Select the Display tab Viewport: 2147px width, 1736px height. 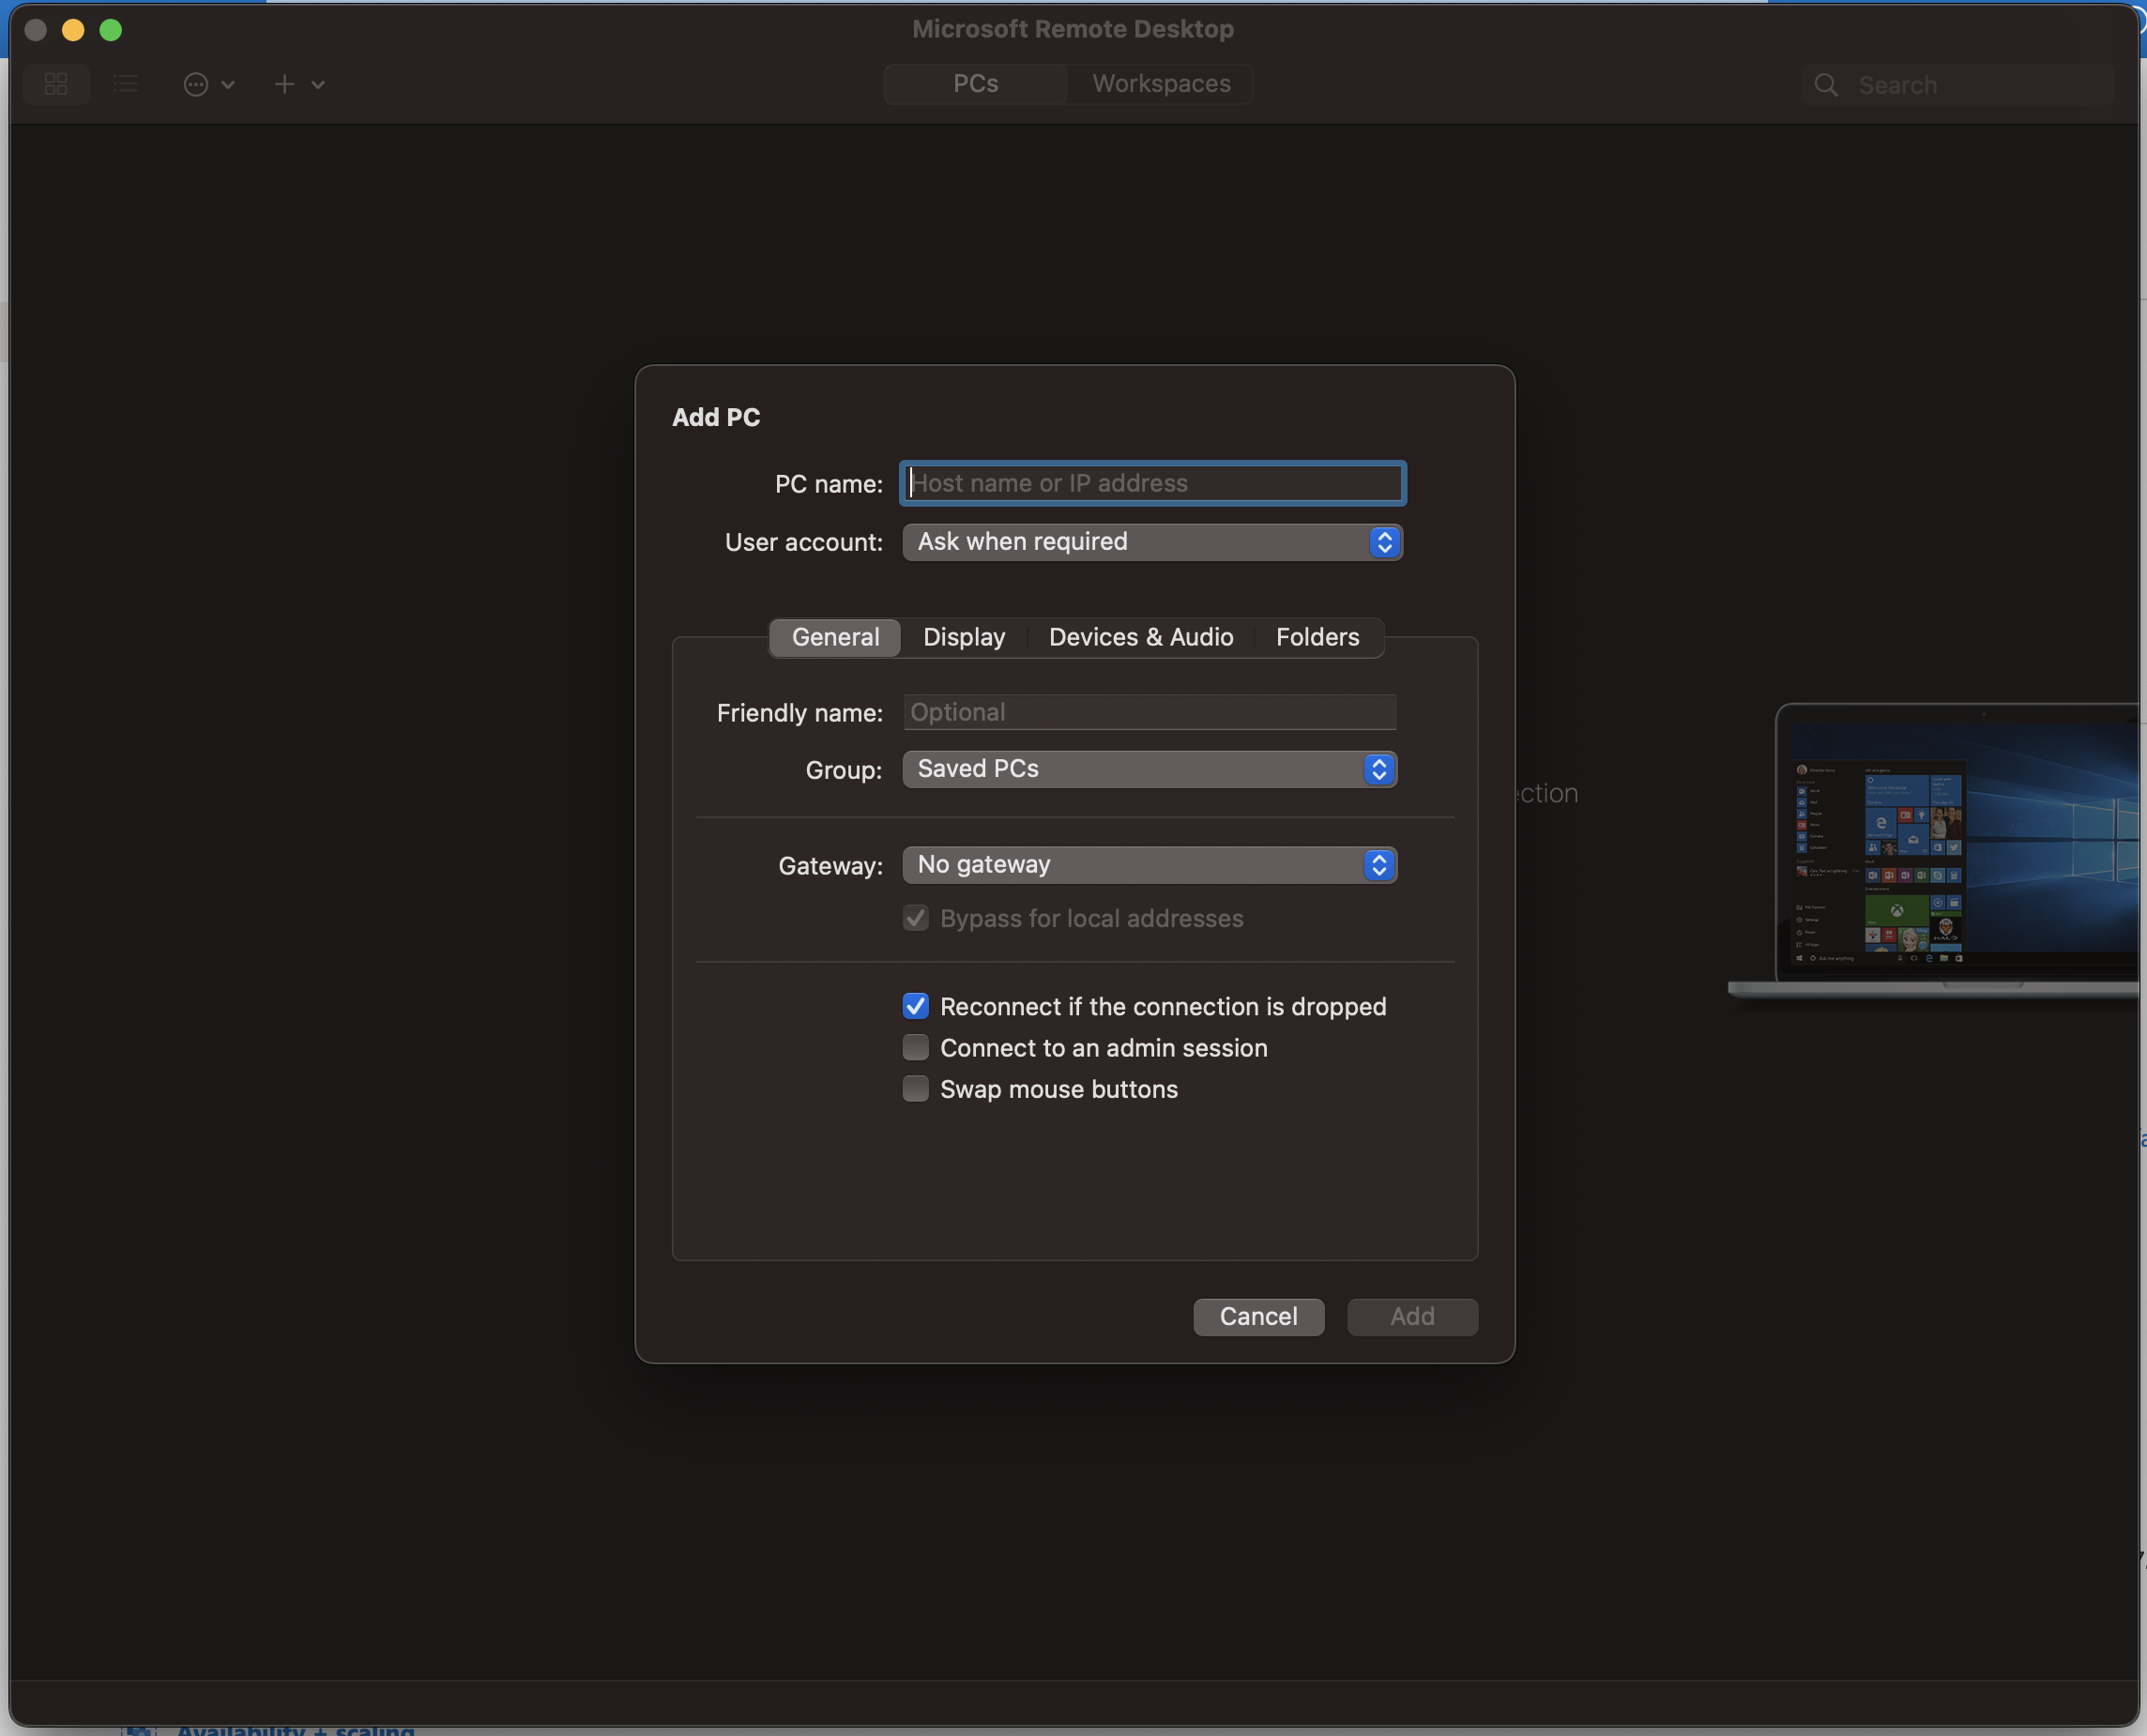[964, 637]
